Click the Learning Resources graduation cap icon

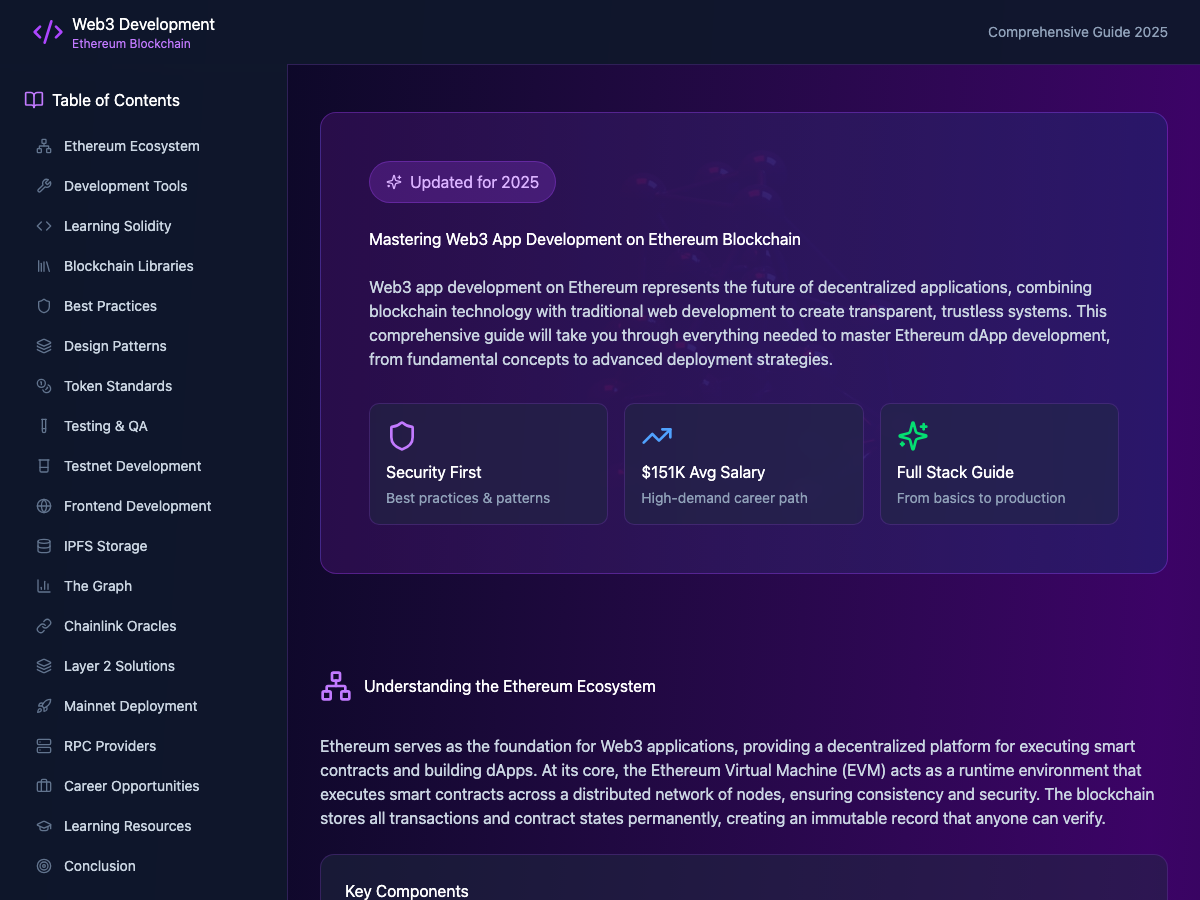click(44, 826)
